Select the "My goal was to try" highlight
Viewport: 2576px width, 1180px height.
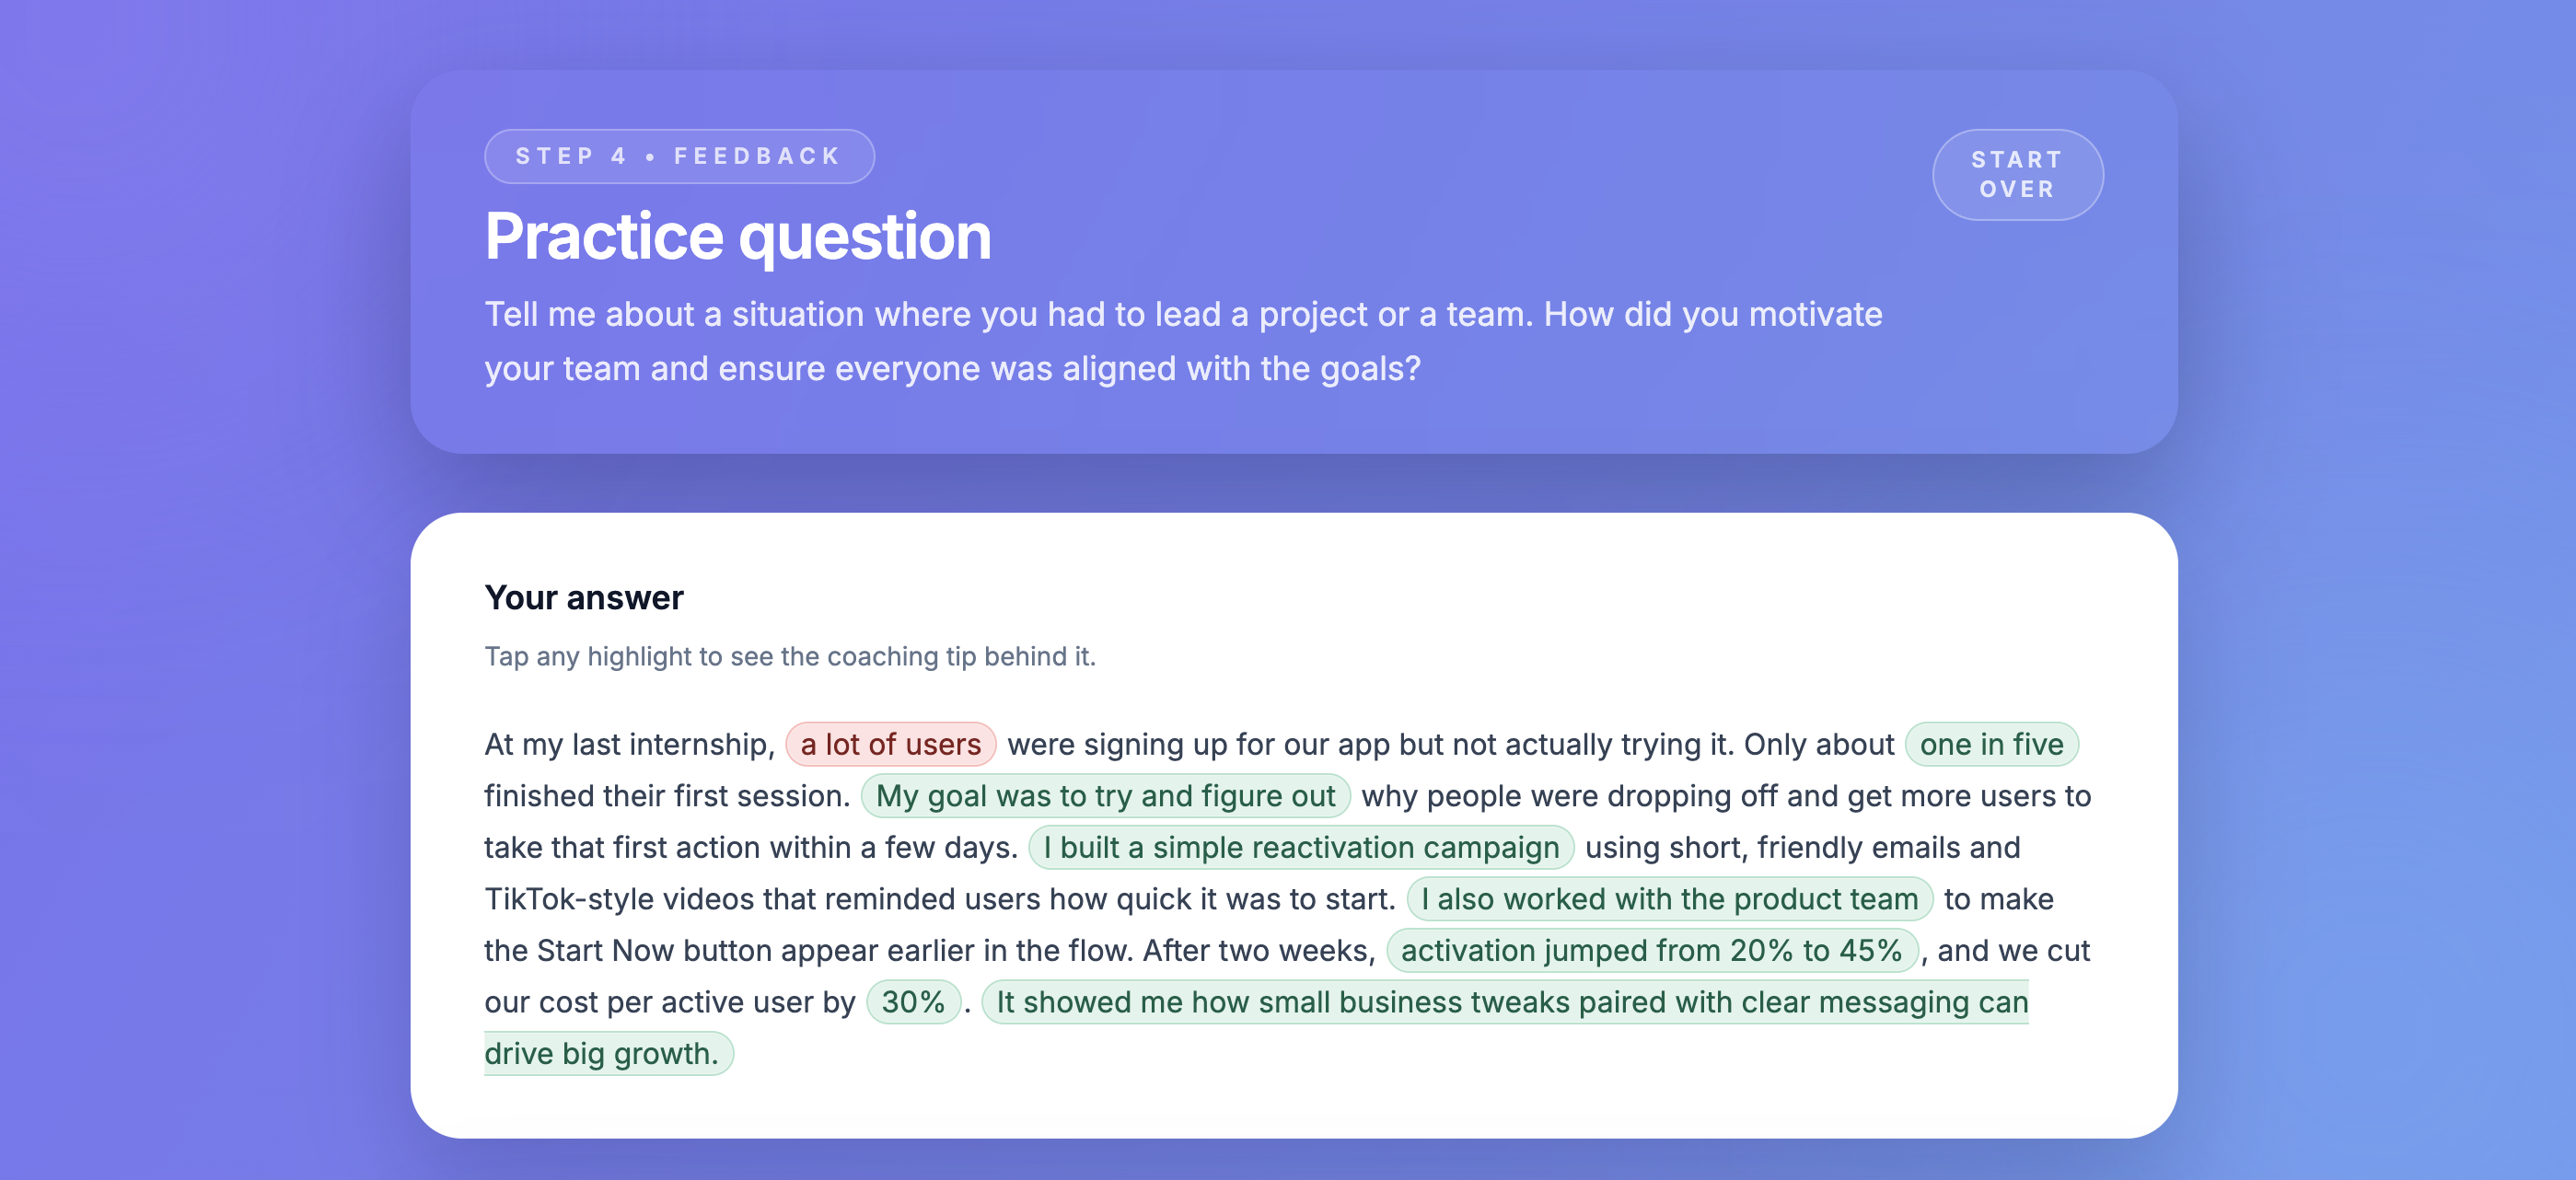[x=1105, y=796]
